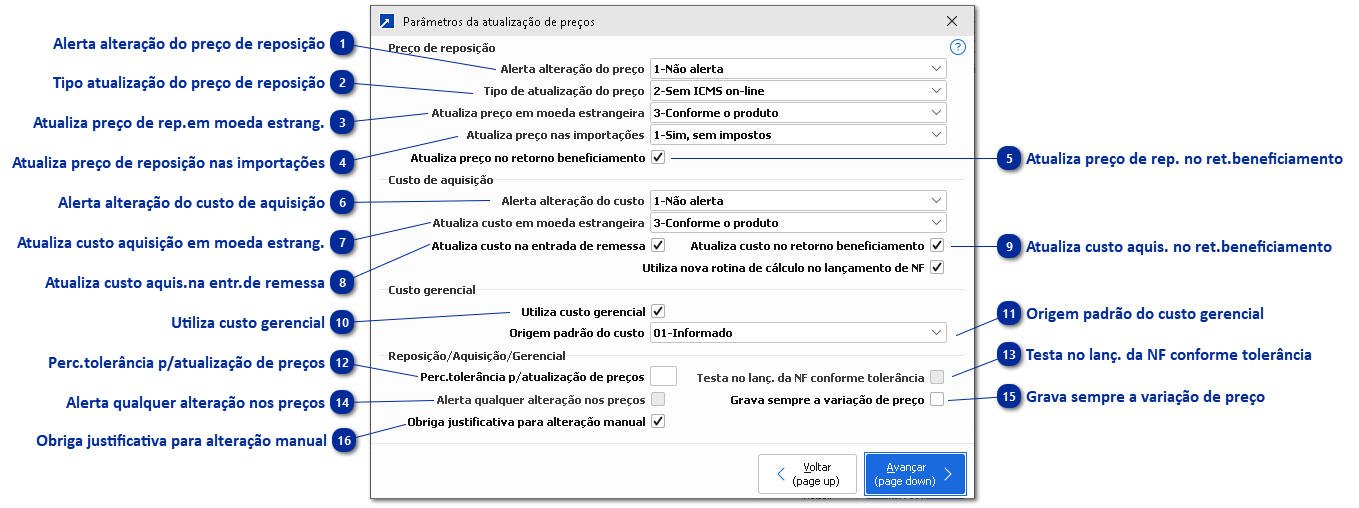1359x508 pixels.
Task: Enable 'Grava sempre a variação de preço'
Action: [937, 400]
